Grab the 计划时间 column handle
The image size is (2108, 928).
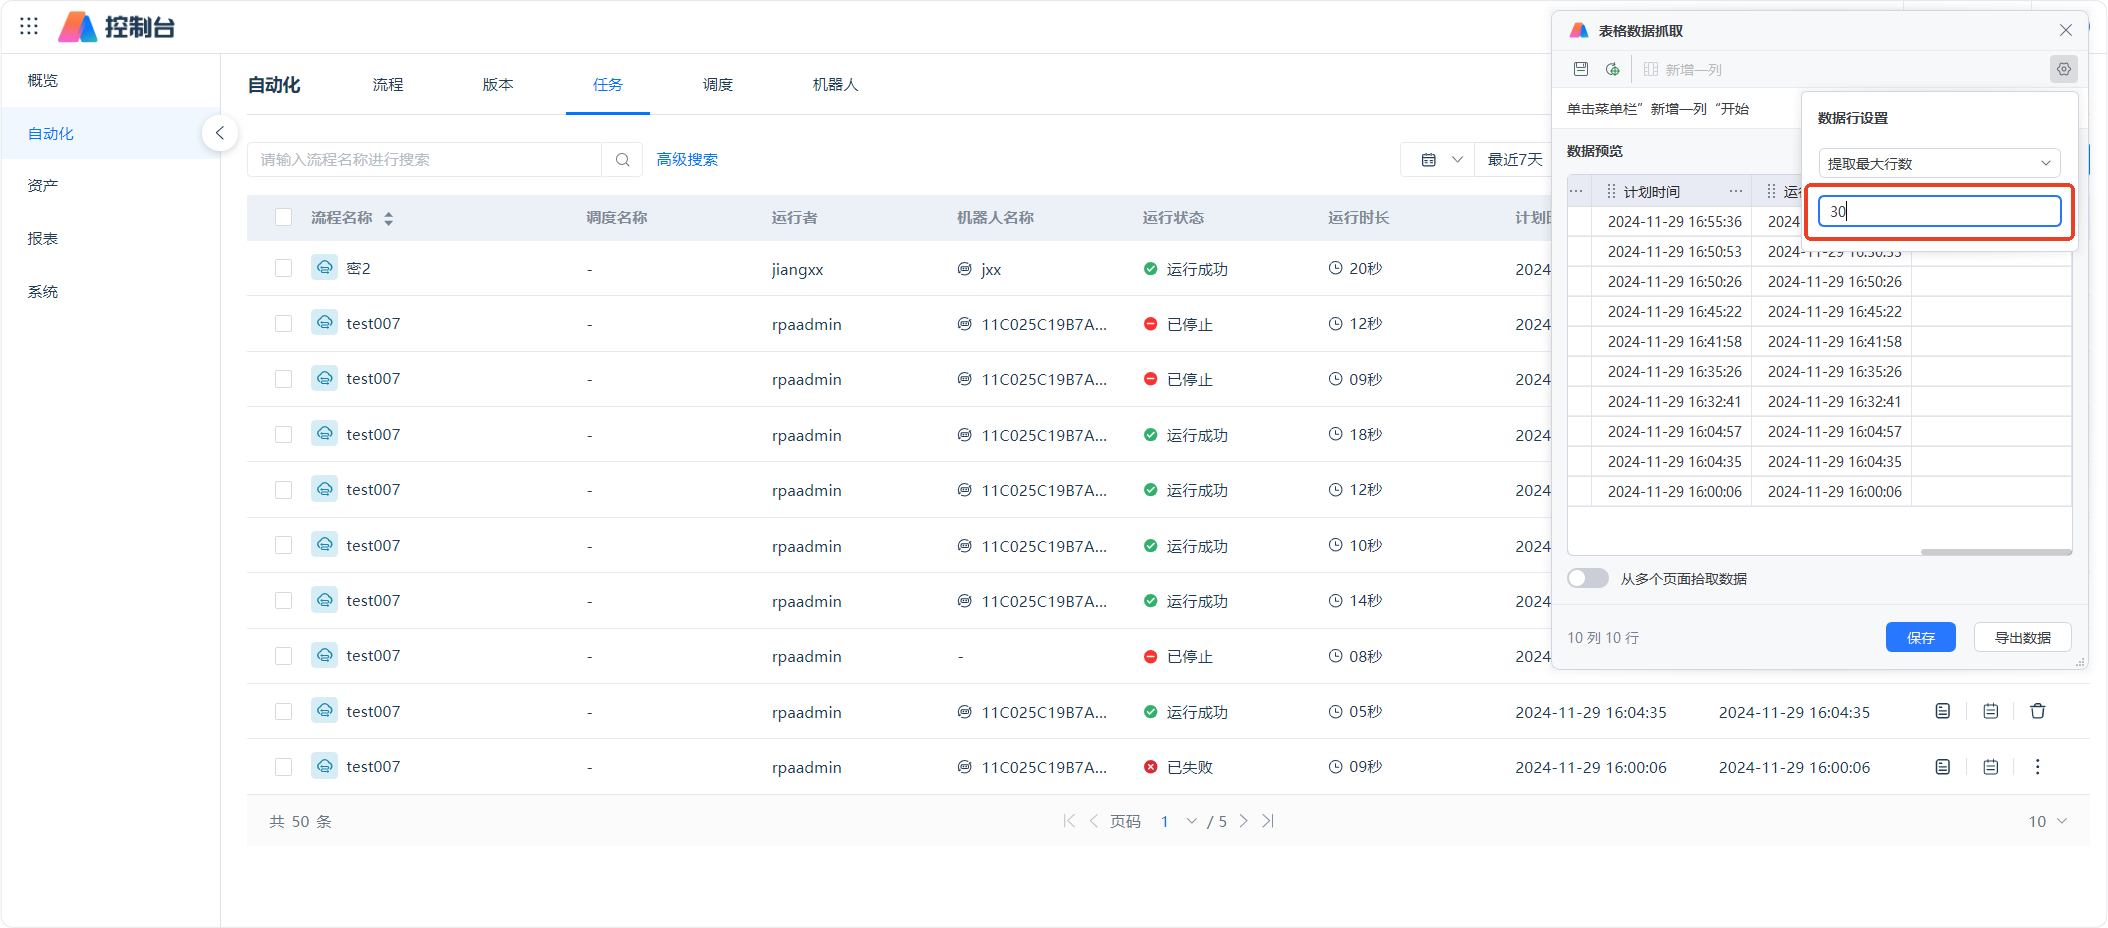(x=1611, y=191)
